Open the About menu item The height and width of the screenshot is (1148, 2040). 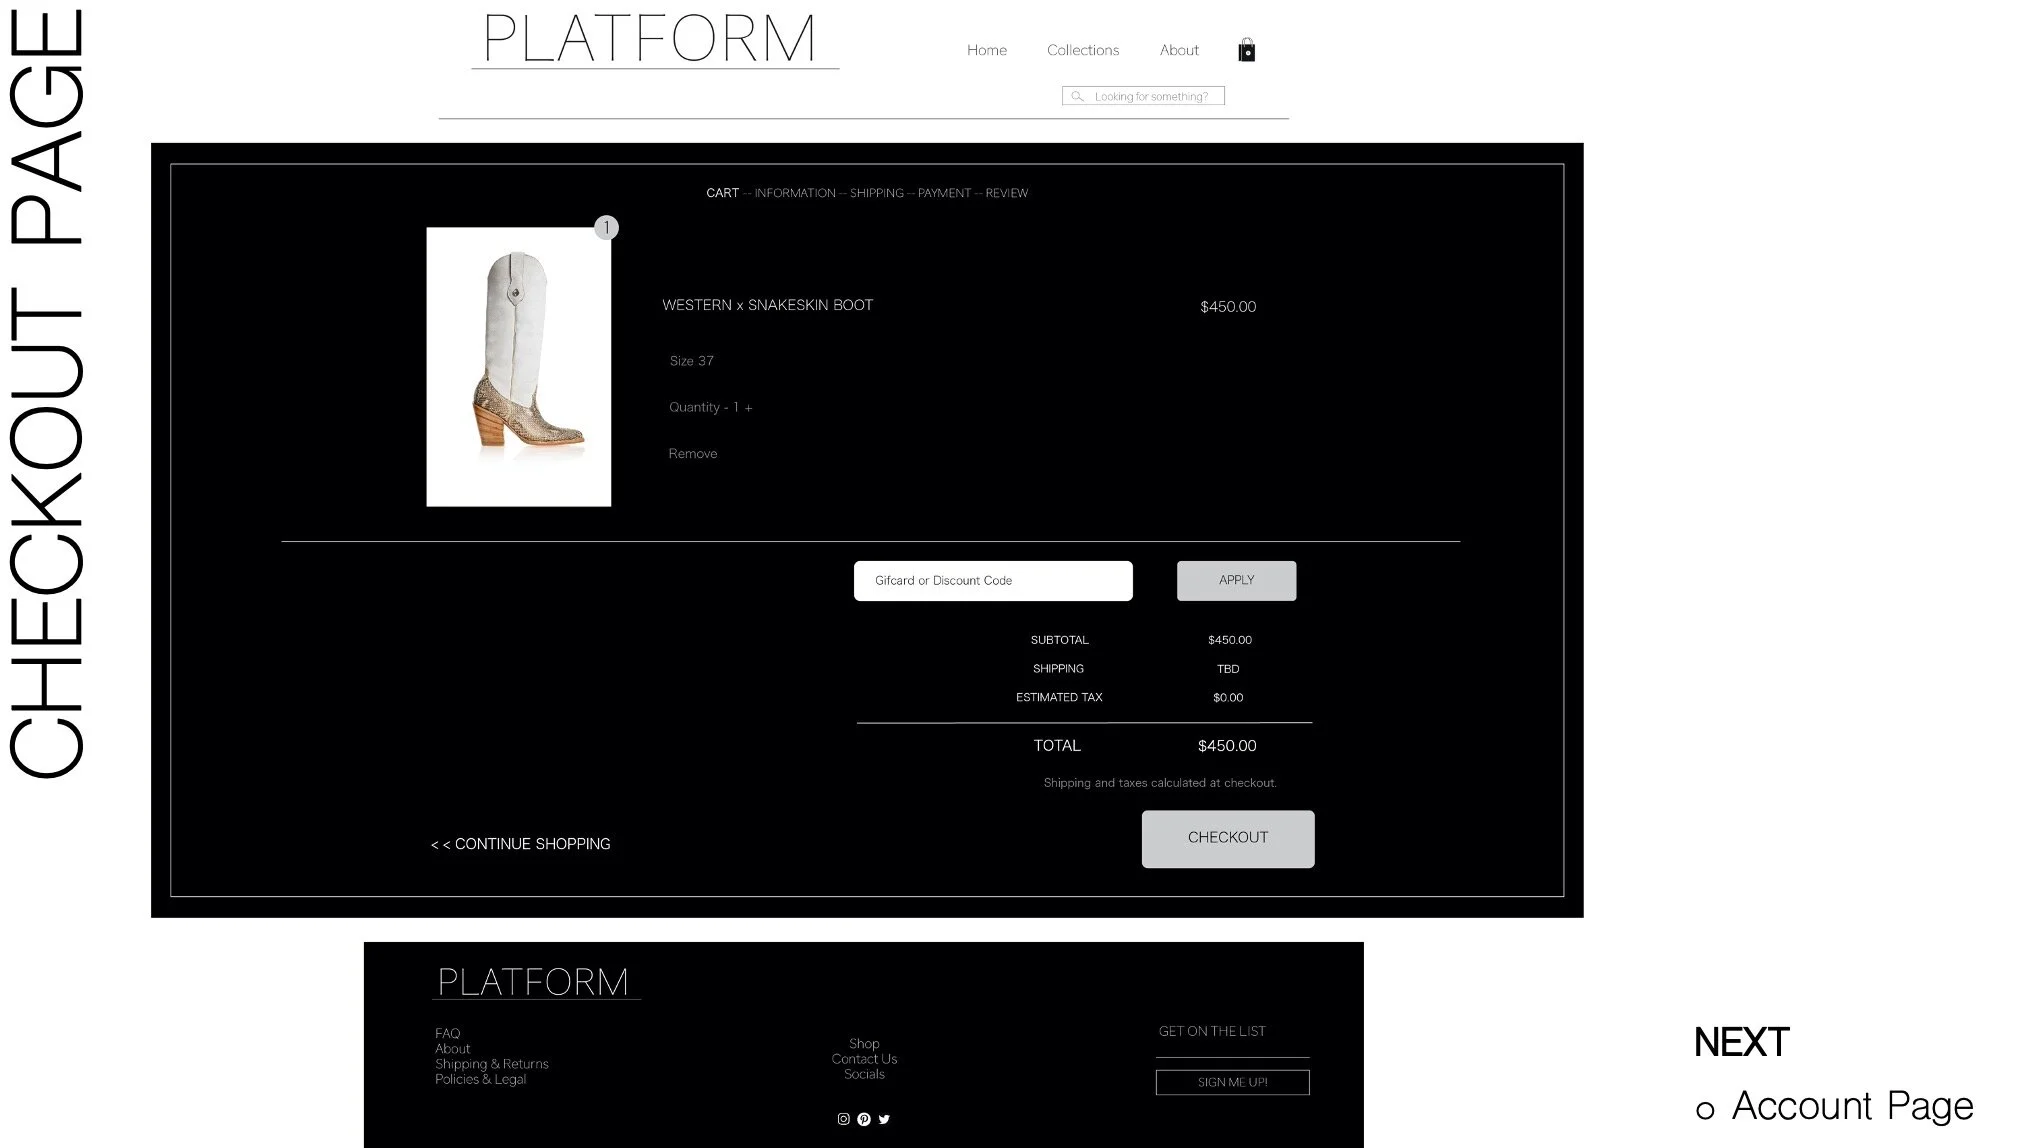point(1178,50)
